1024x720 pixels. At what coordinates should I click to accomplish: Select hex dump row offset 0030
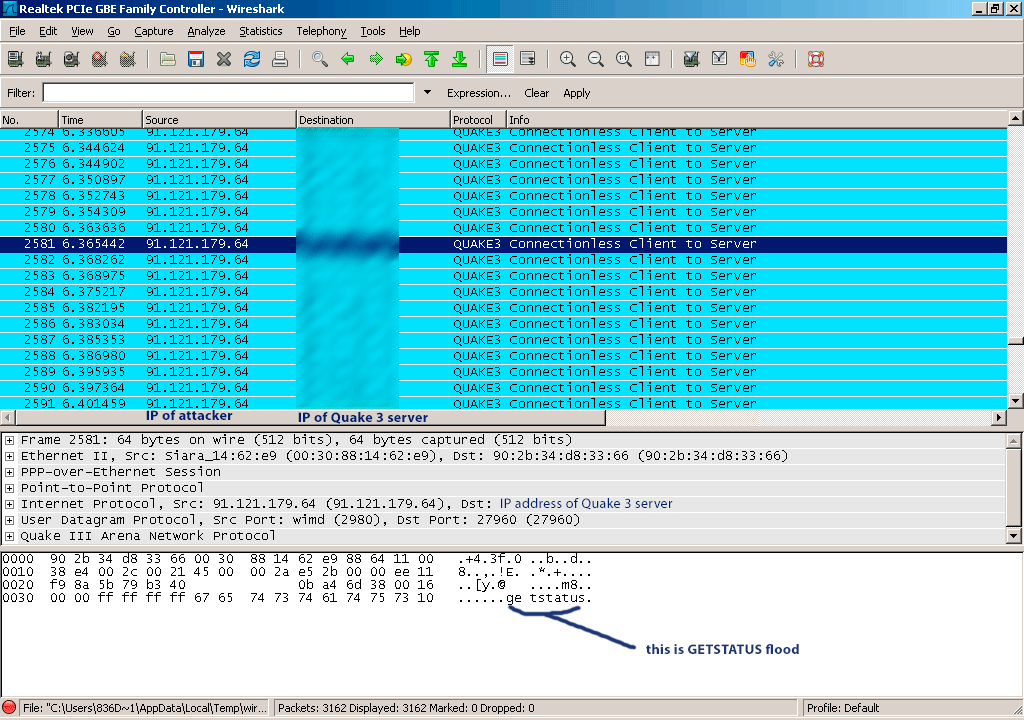pyautogui.click(x=297, y=598)
